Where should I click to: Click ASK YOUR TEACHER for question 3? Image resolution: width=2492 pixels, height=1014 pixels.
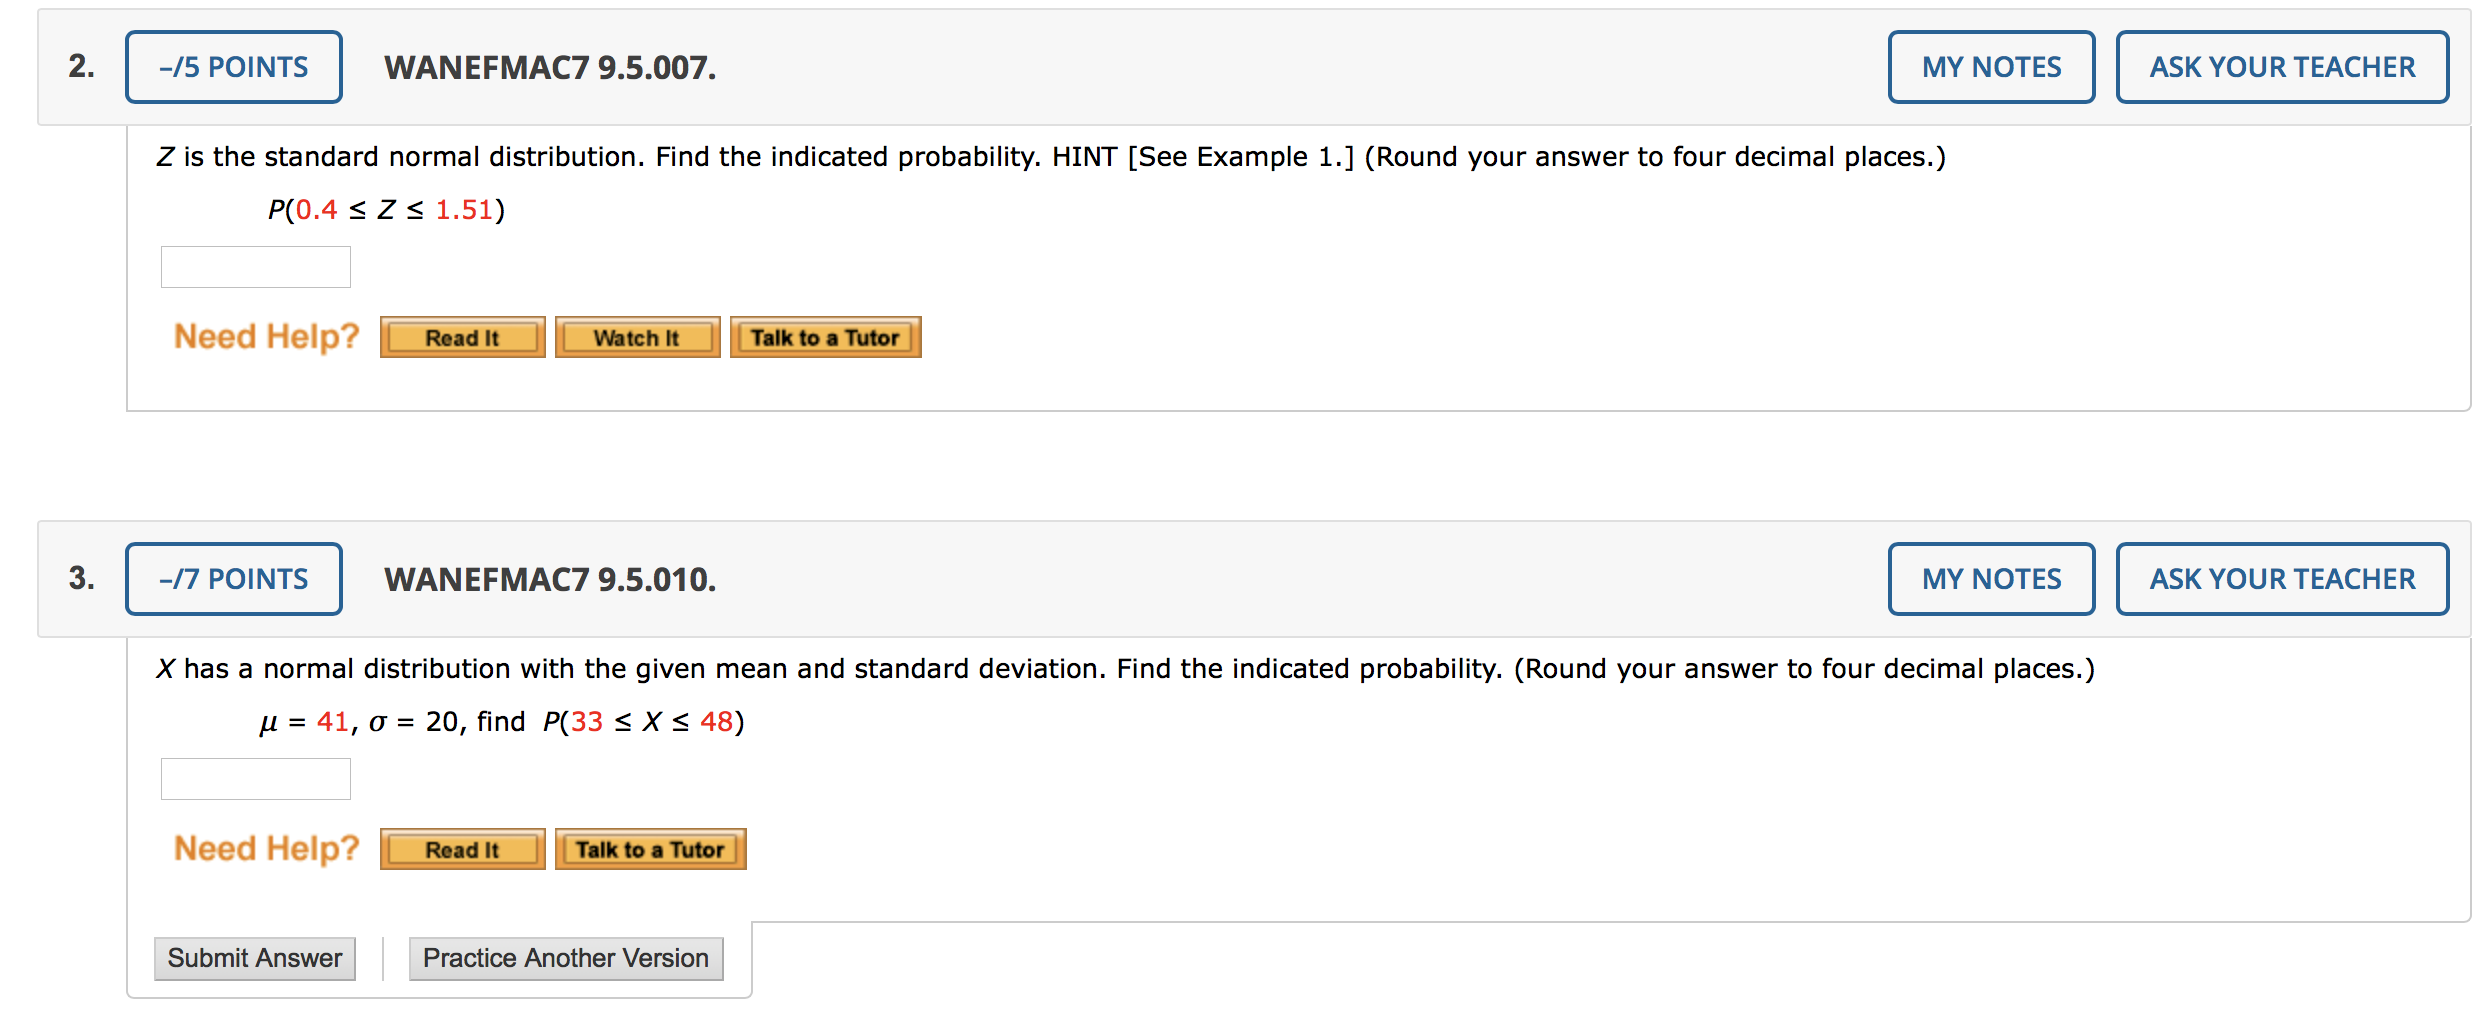(x=2281, y=578)
